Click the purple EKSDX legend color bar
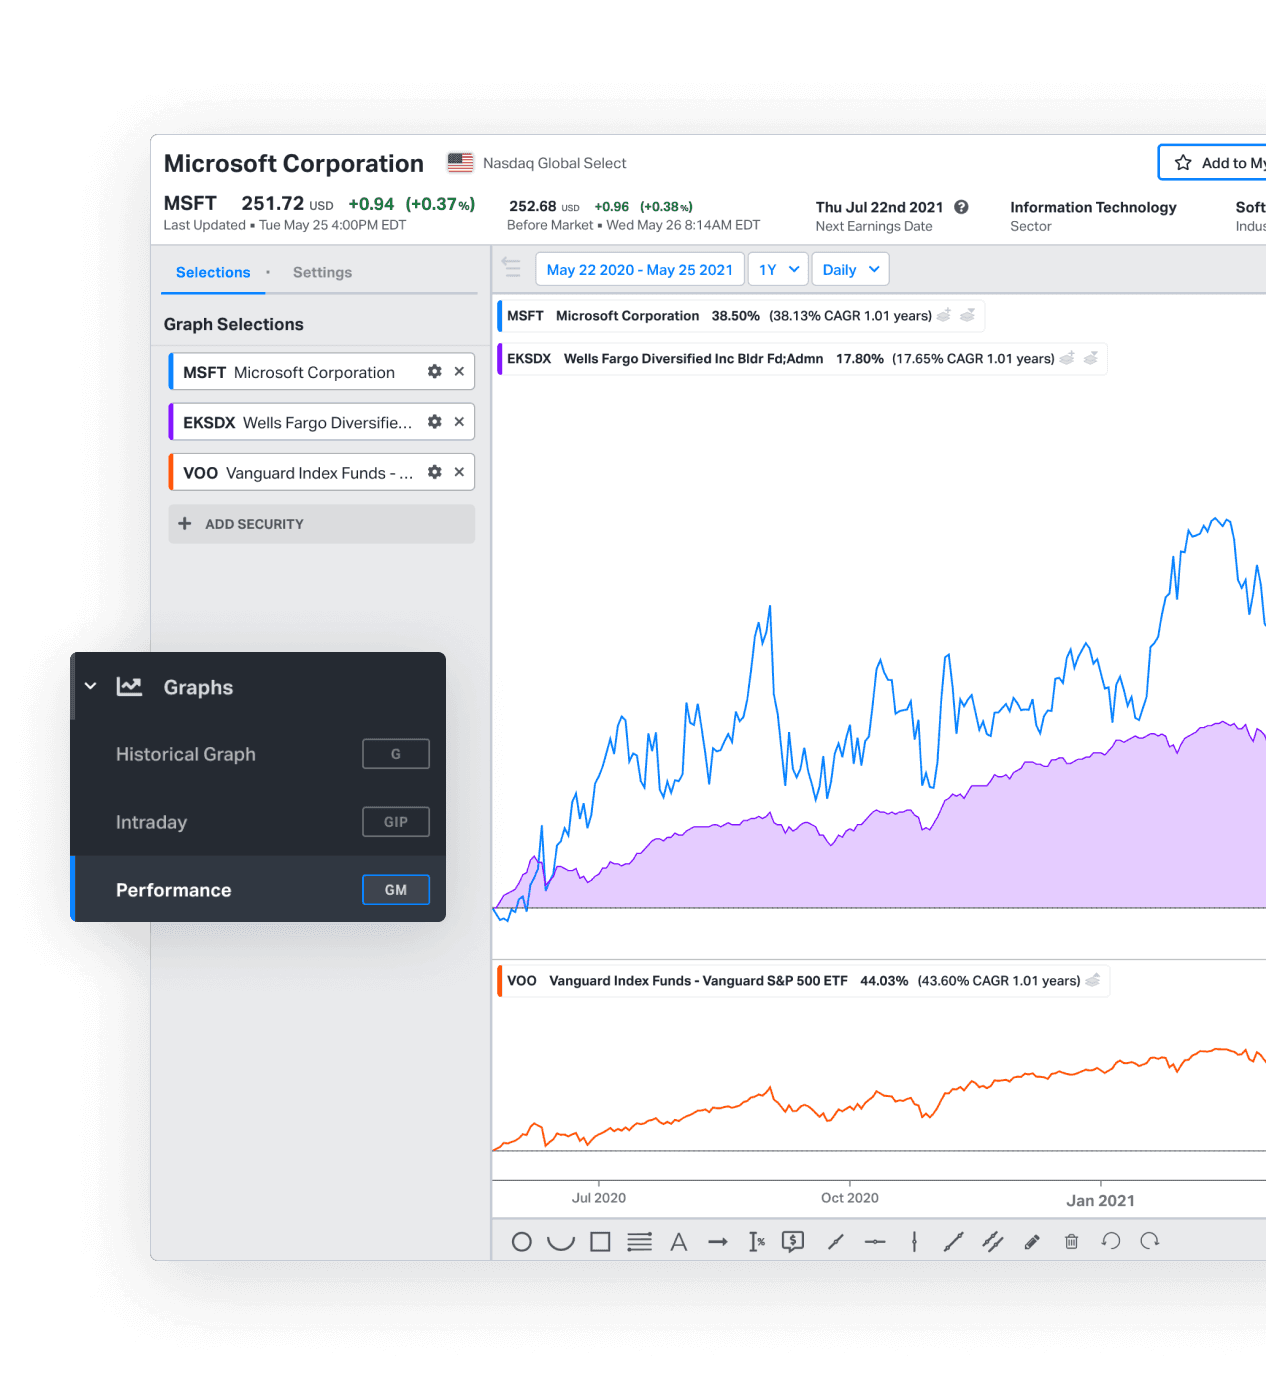The image size is (1266, 1396). [x=500, y=358]
